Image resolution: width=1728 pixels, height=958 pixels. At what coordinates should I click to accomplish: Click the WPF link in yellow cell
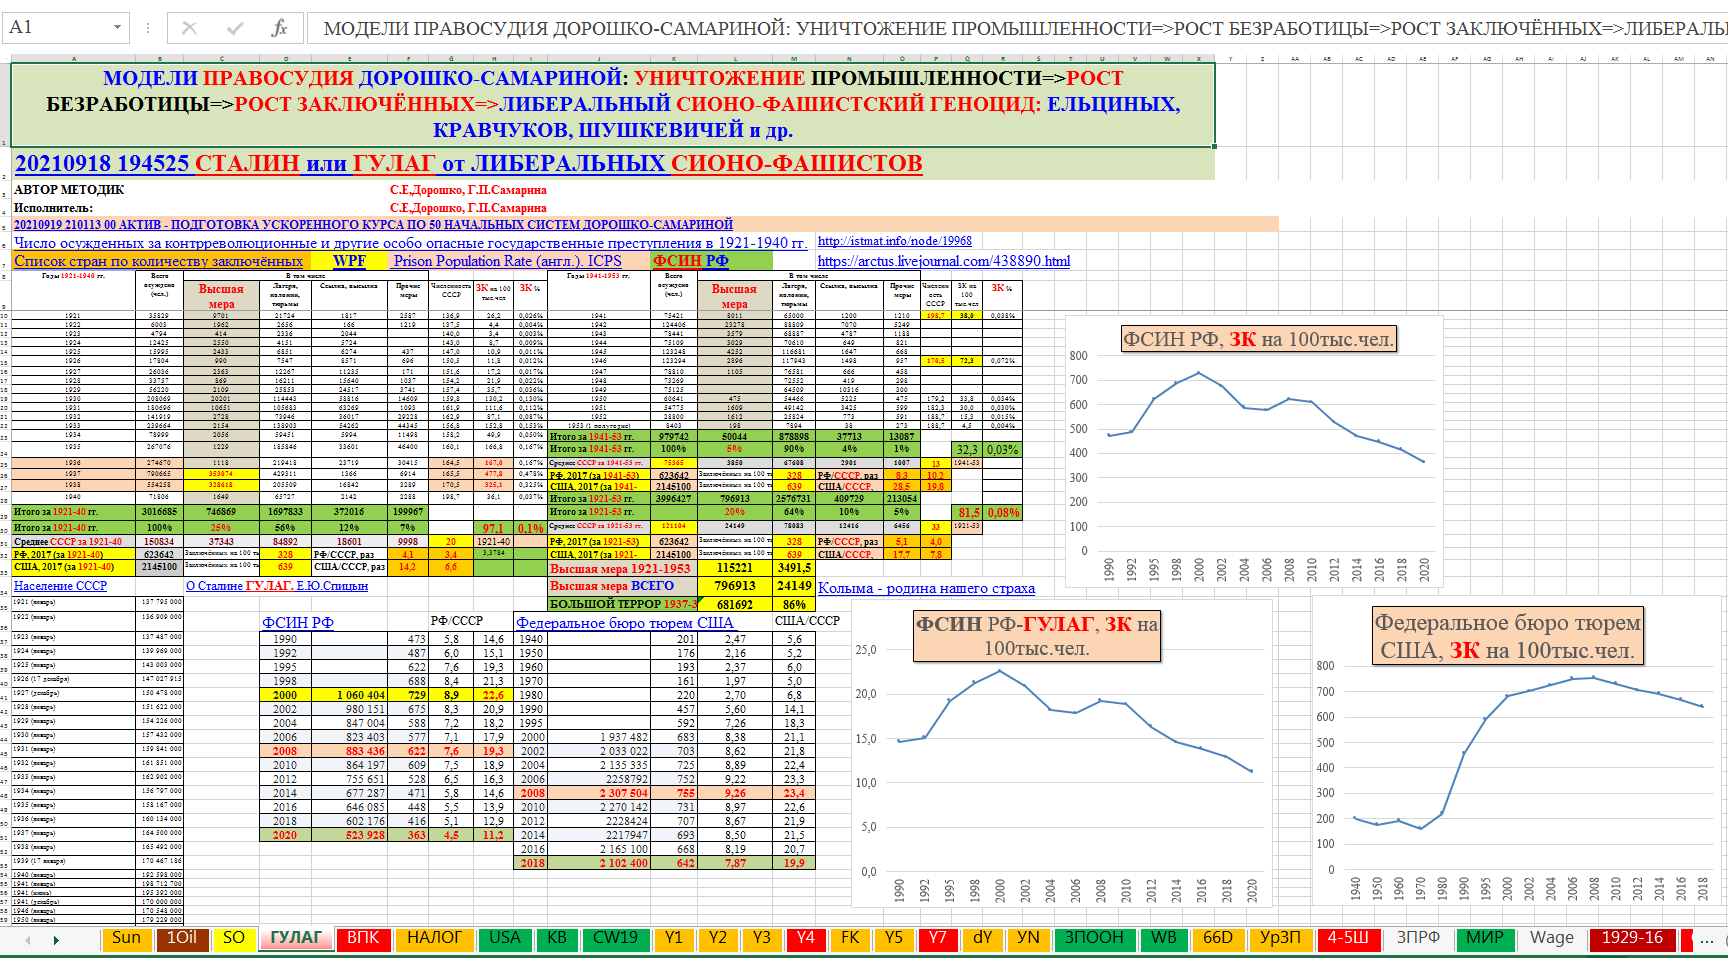point(349,261)
